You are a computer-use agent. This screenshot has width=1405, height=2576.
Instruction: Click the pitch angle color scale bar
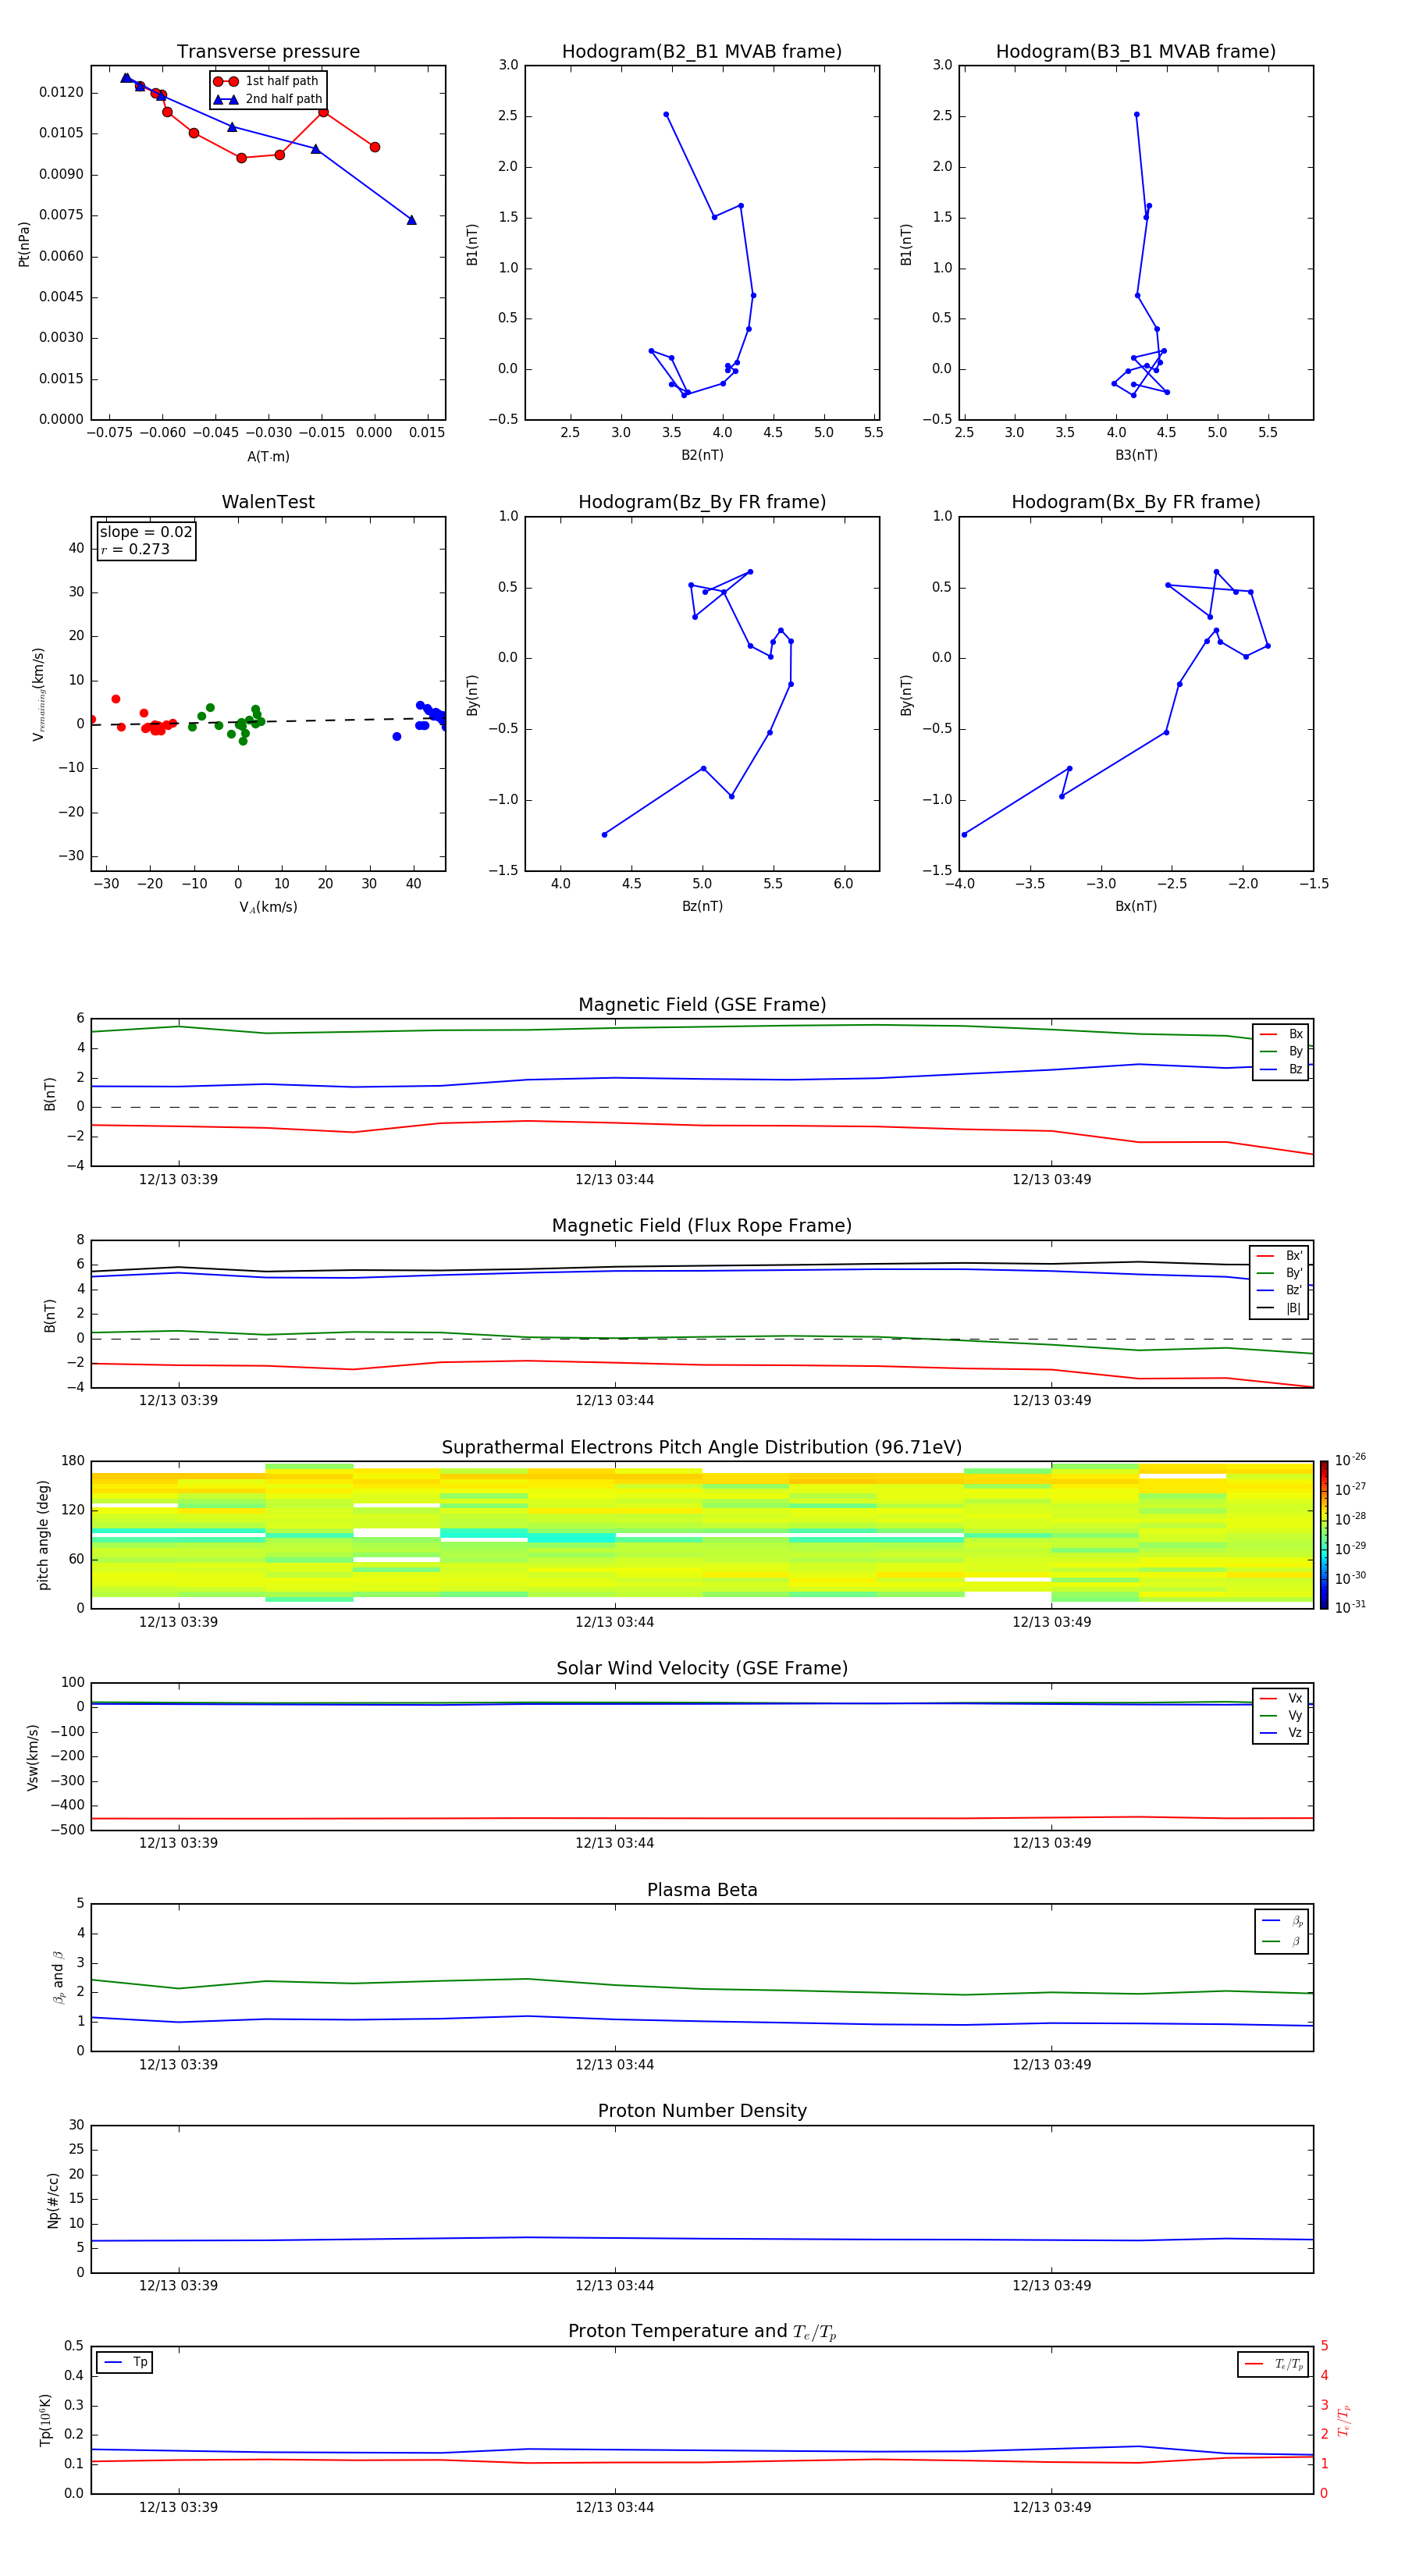[1324, 1534]
